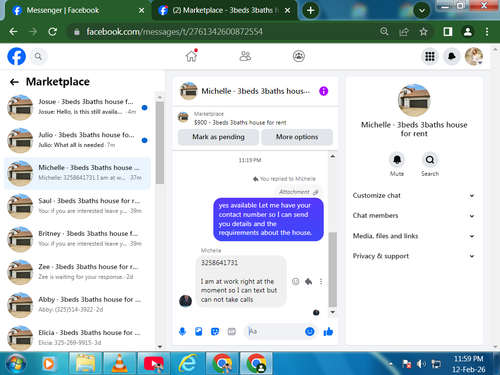Open Saul conversation
This screenshot has width=500, height=375.
(x=77, y=206)
